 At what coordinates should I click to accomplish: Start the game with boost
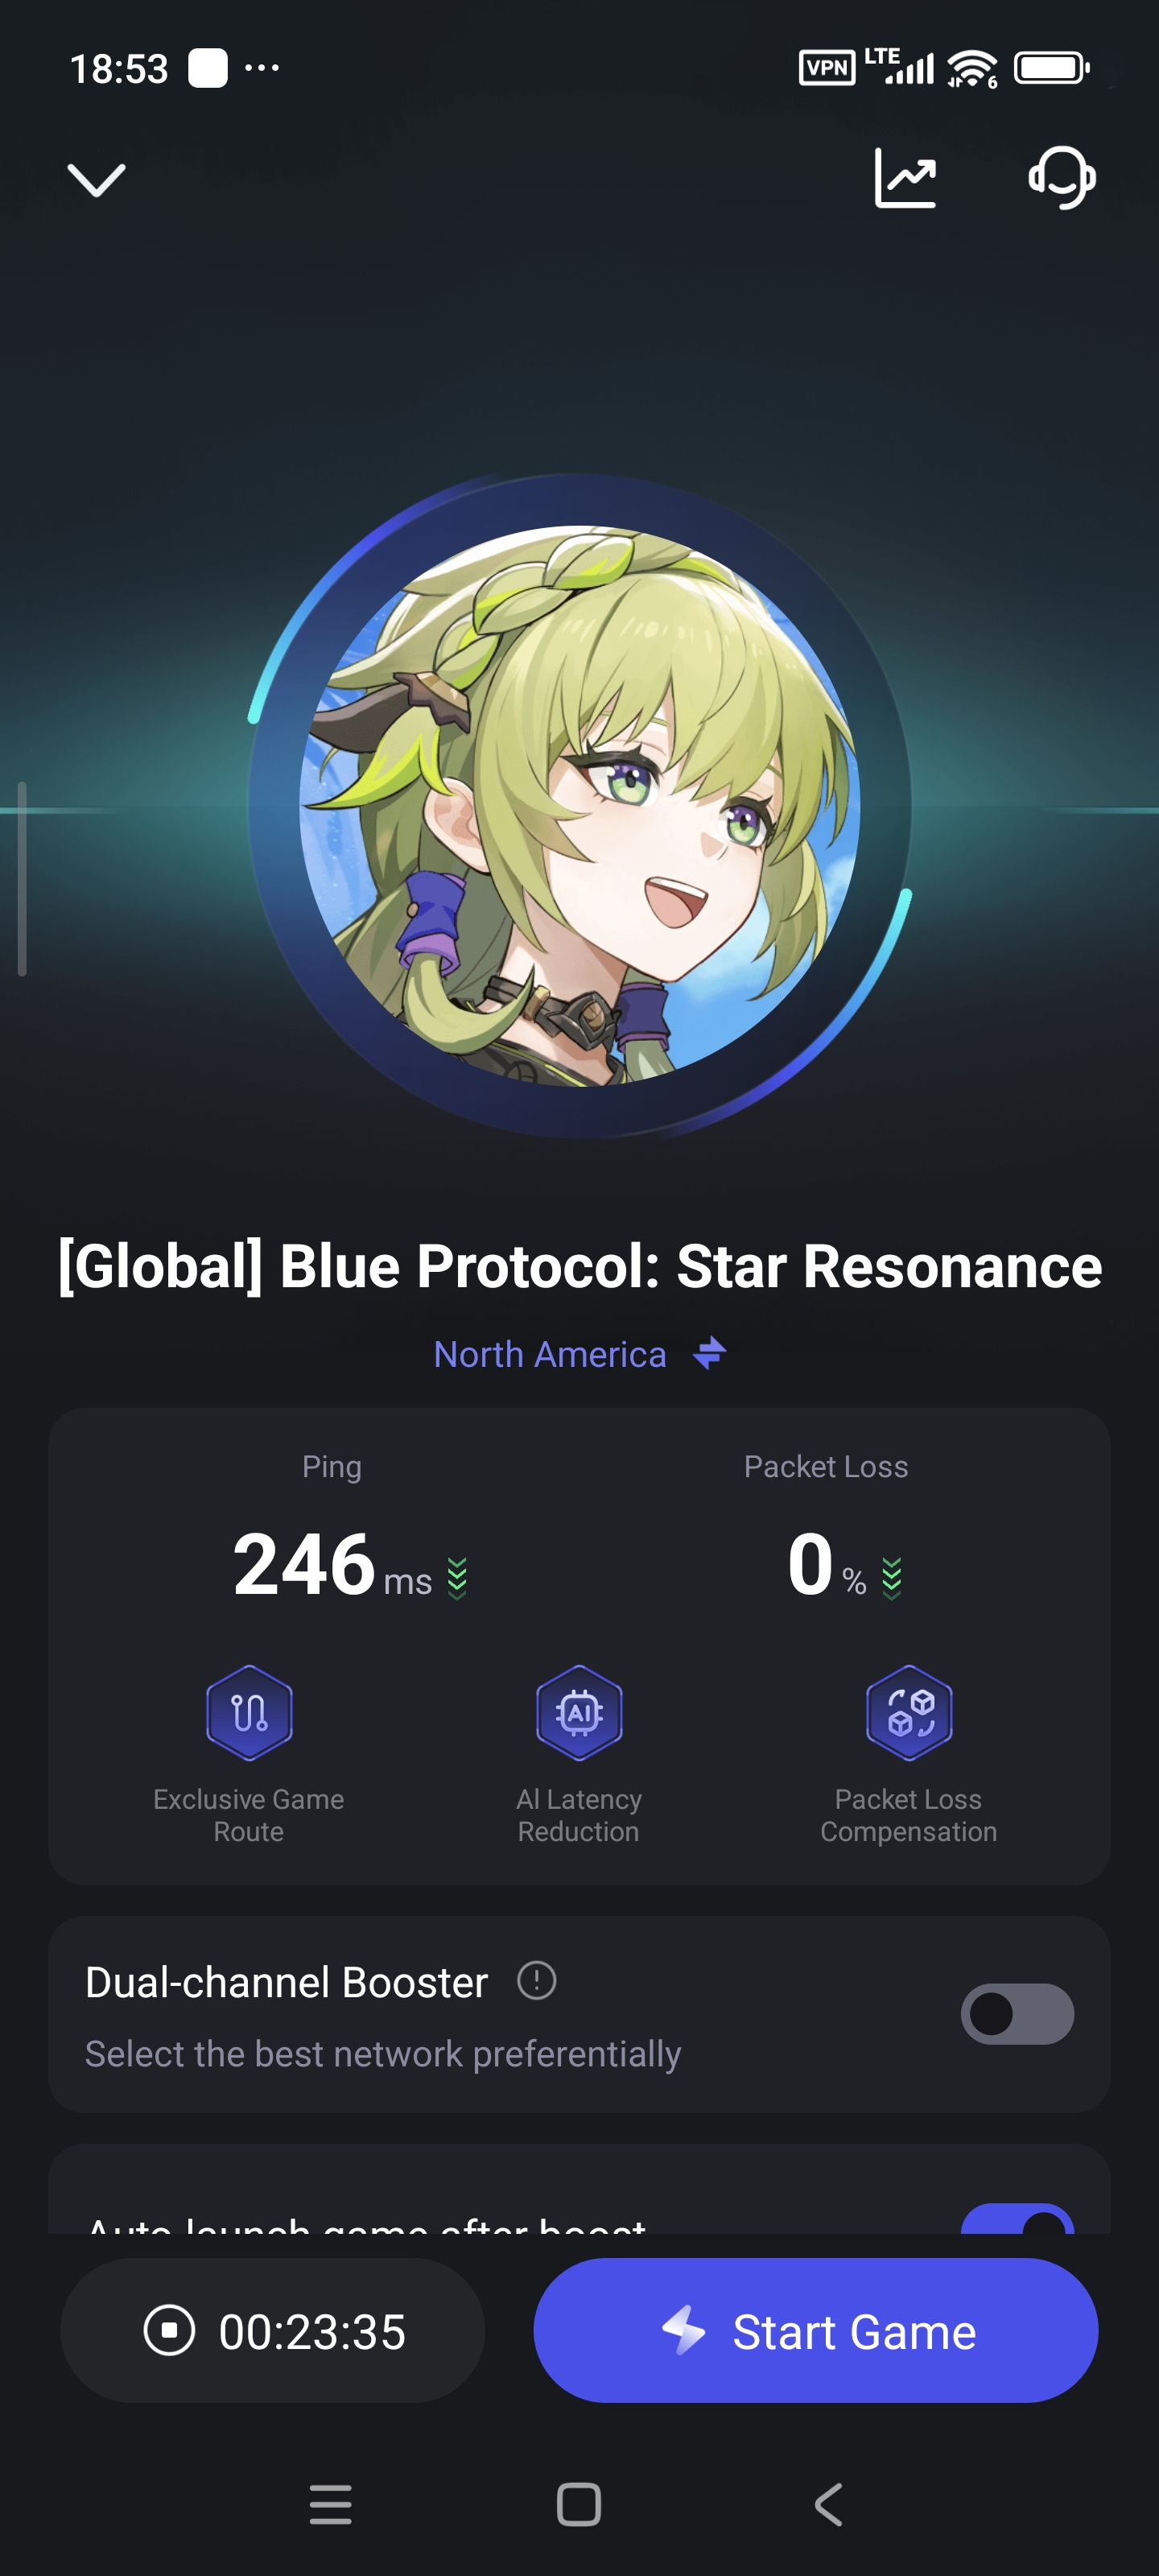coord(815,2331)
